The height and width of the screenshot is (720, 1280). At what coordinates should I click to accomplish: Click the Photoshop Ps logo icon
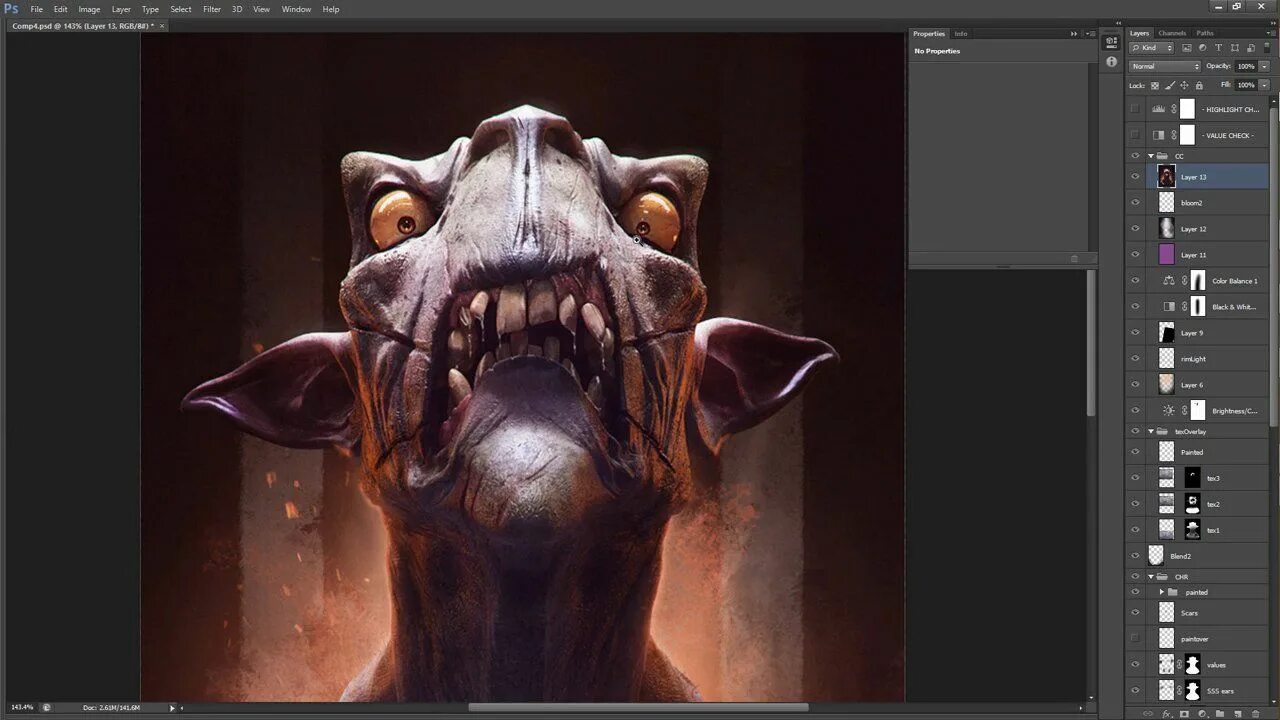coord(11,9)
